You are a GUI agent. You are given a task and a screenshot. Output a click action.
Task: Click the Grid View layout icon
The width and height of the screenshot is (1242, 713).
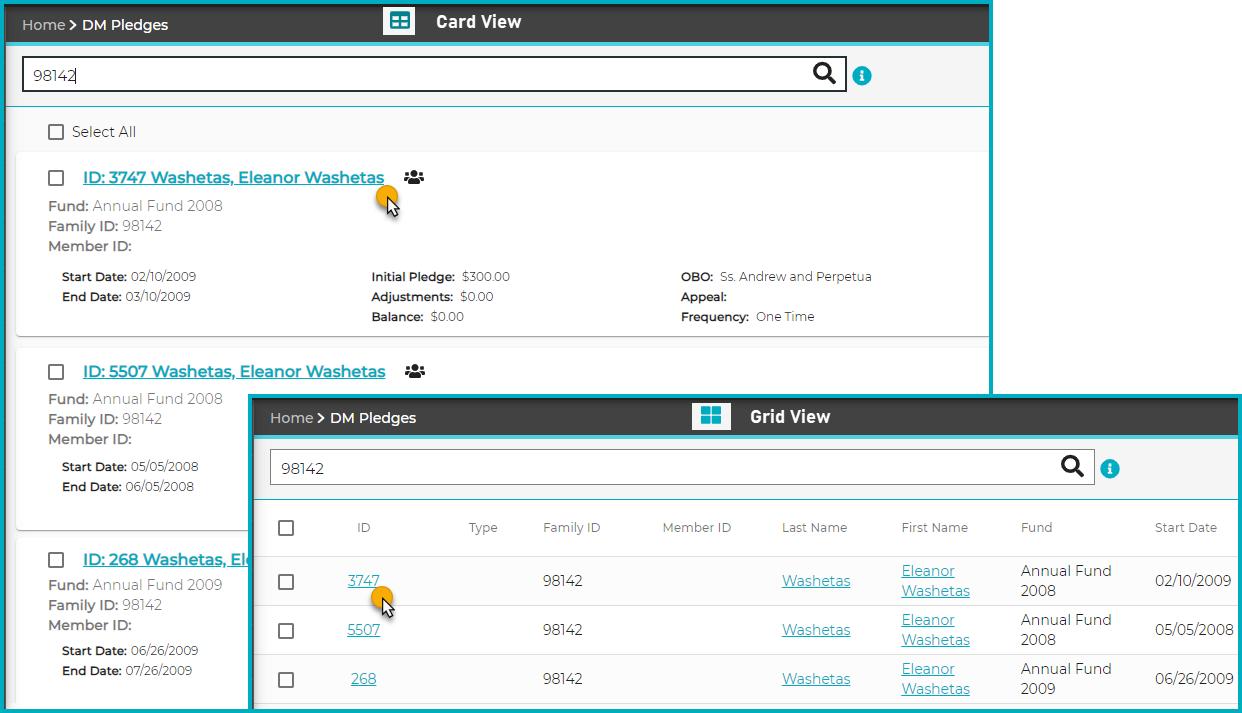click(x=711, y=416)
